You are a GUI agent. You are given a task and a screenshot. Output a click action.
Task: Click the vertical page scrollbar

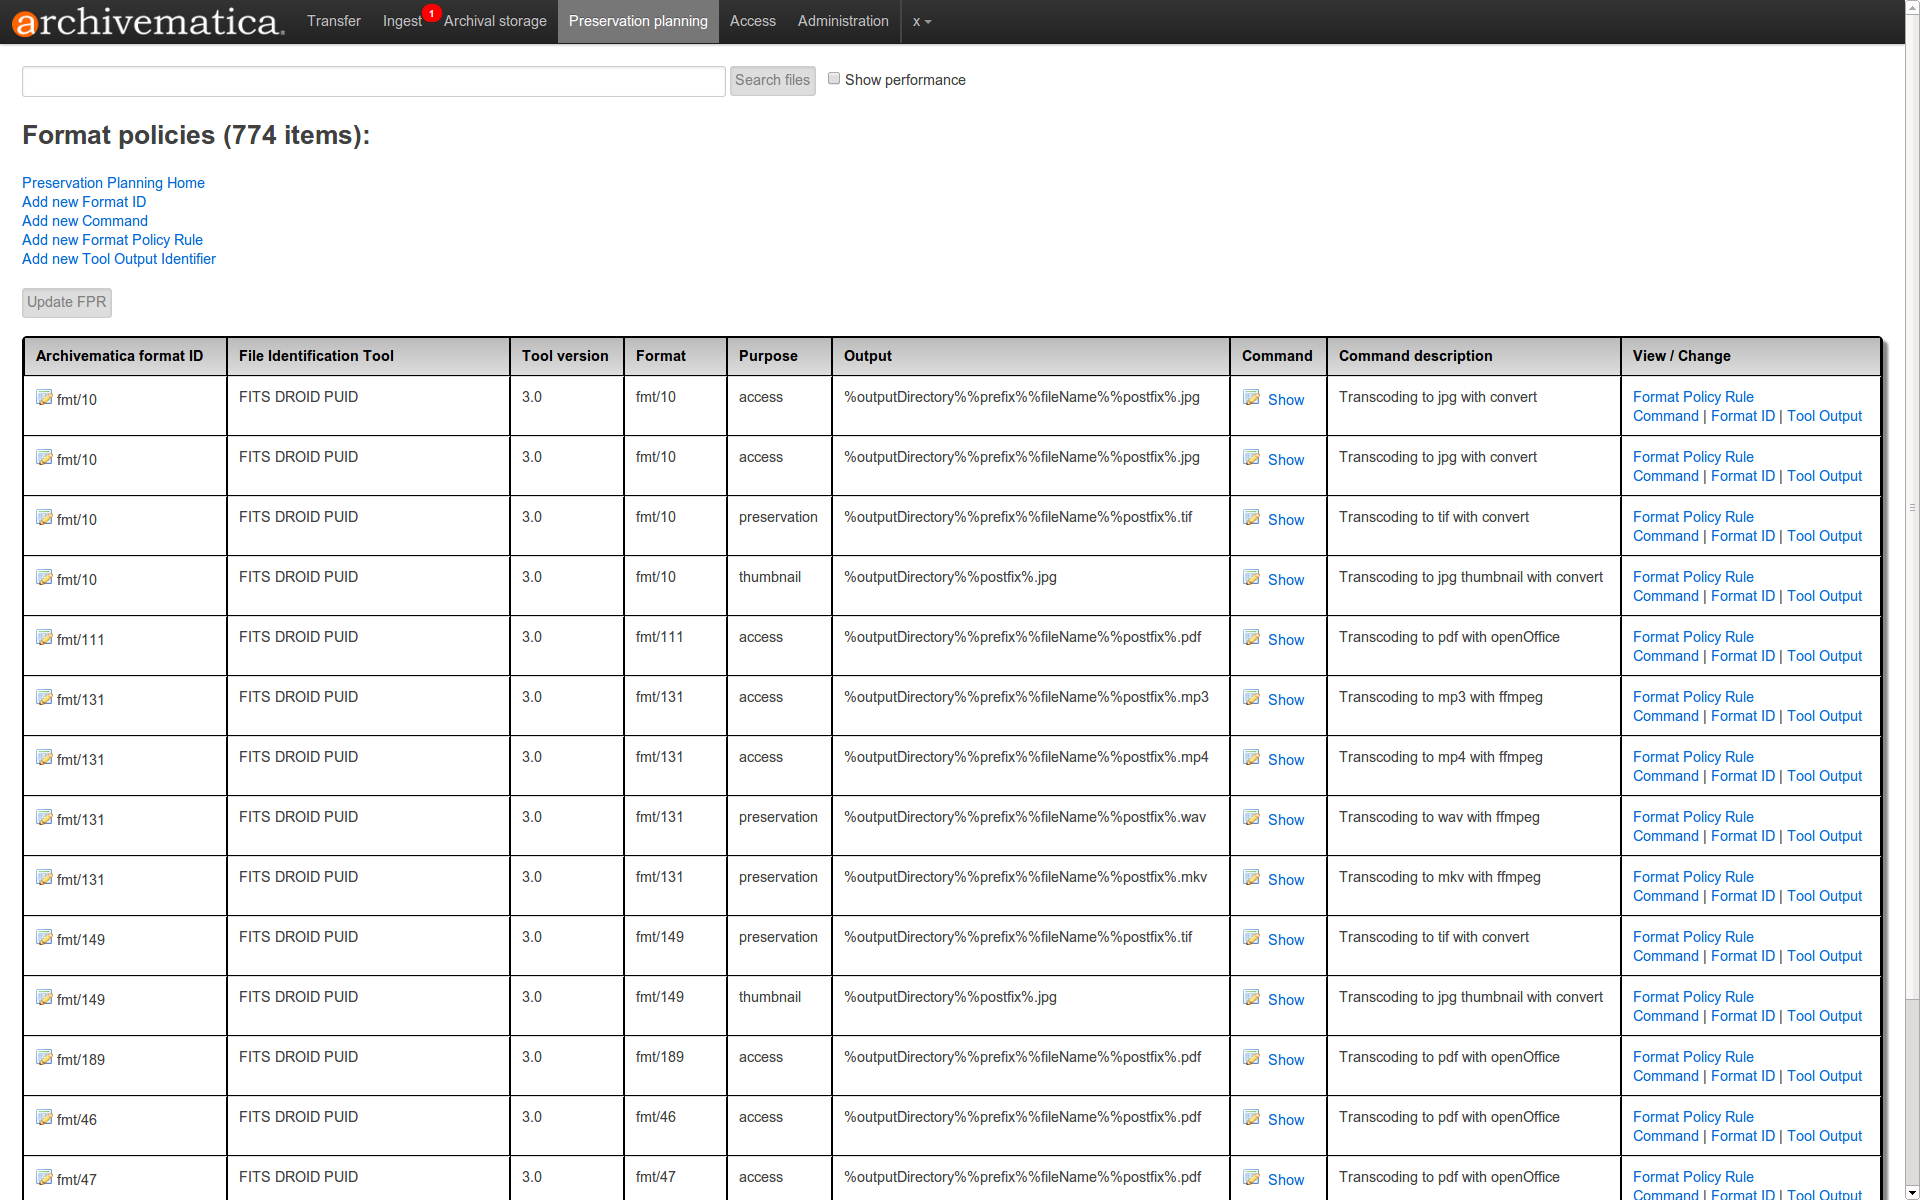tap(1911, 508)
